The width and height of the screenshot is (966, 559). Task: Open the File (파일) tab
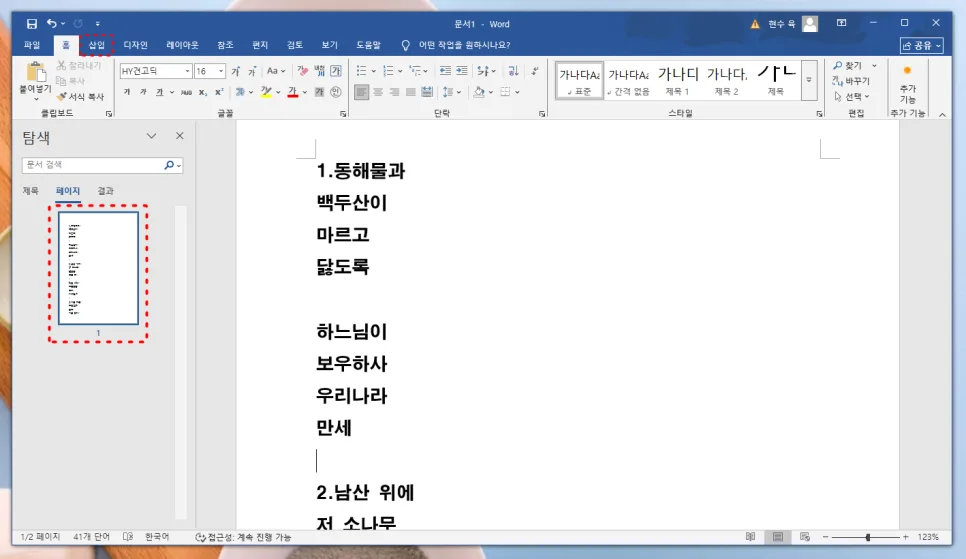coord(31,45)
